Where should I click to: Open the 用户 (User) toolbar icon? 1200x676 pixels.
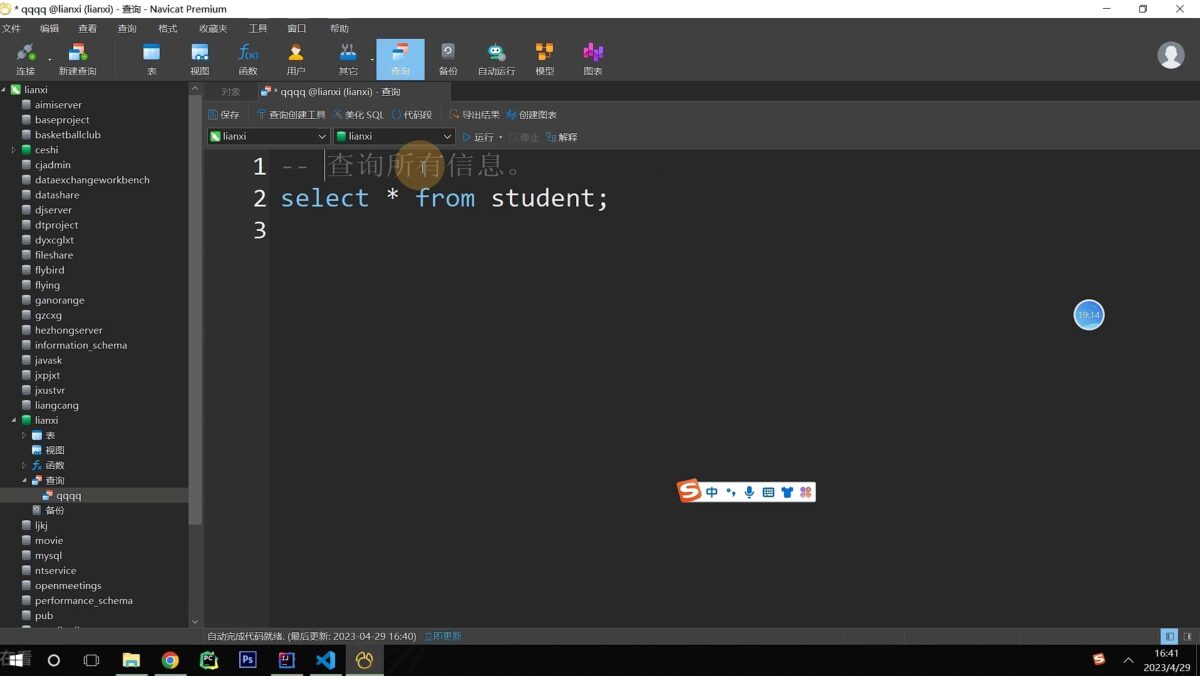(296, 59)
